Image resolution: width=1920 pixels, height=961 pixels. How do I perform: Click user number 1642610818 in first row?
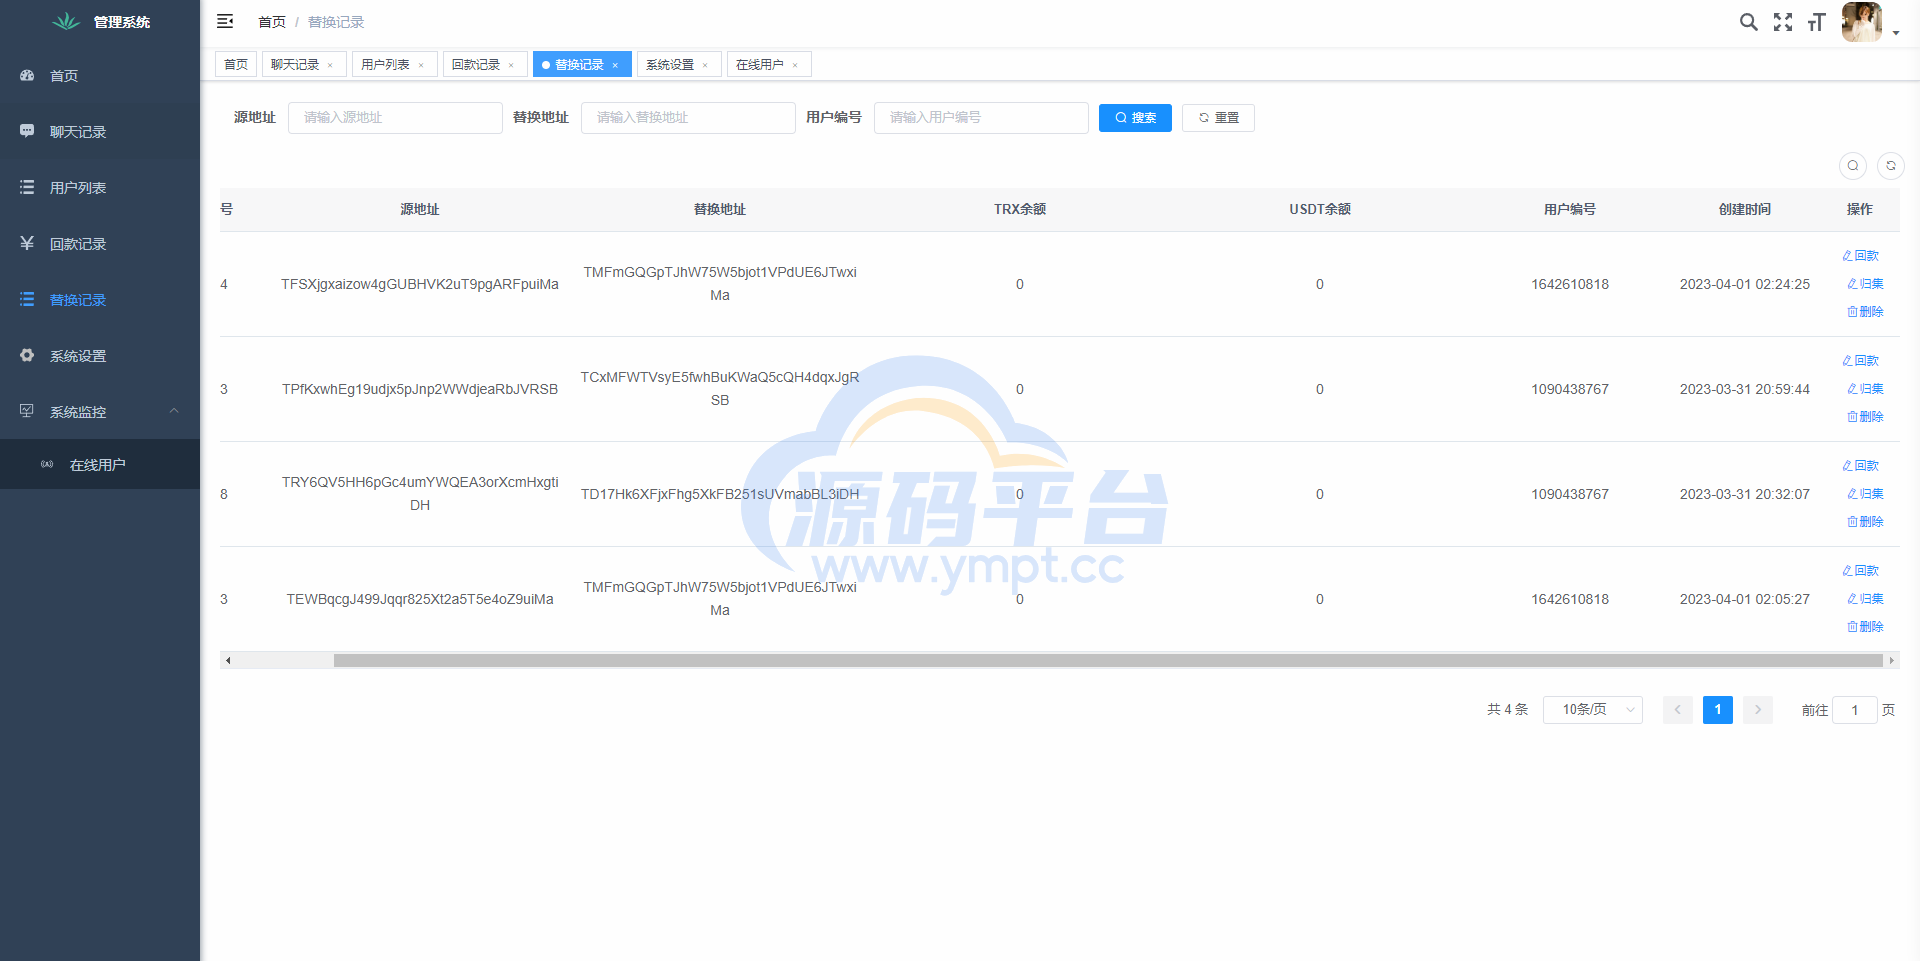pyautogui.click(x=1569, y=284)
